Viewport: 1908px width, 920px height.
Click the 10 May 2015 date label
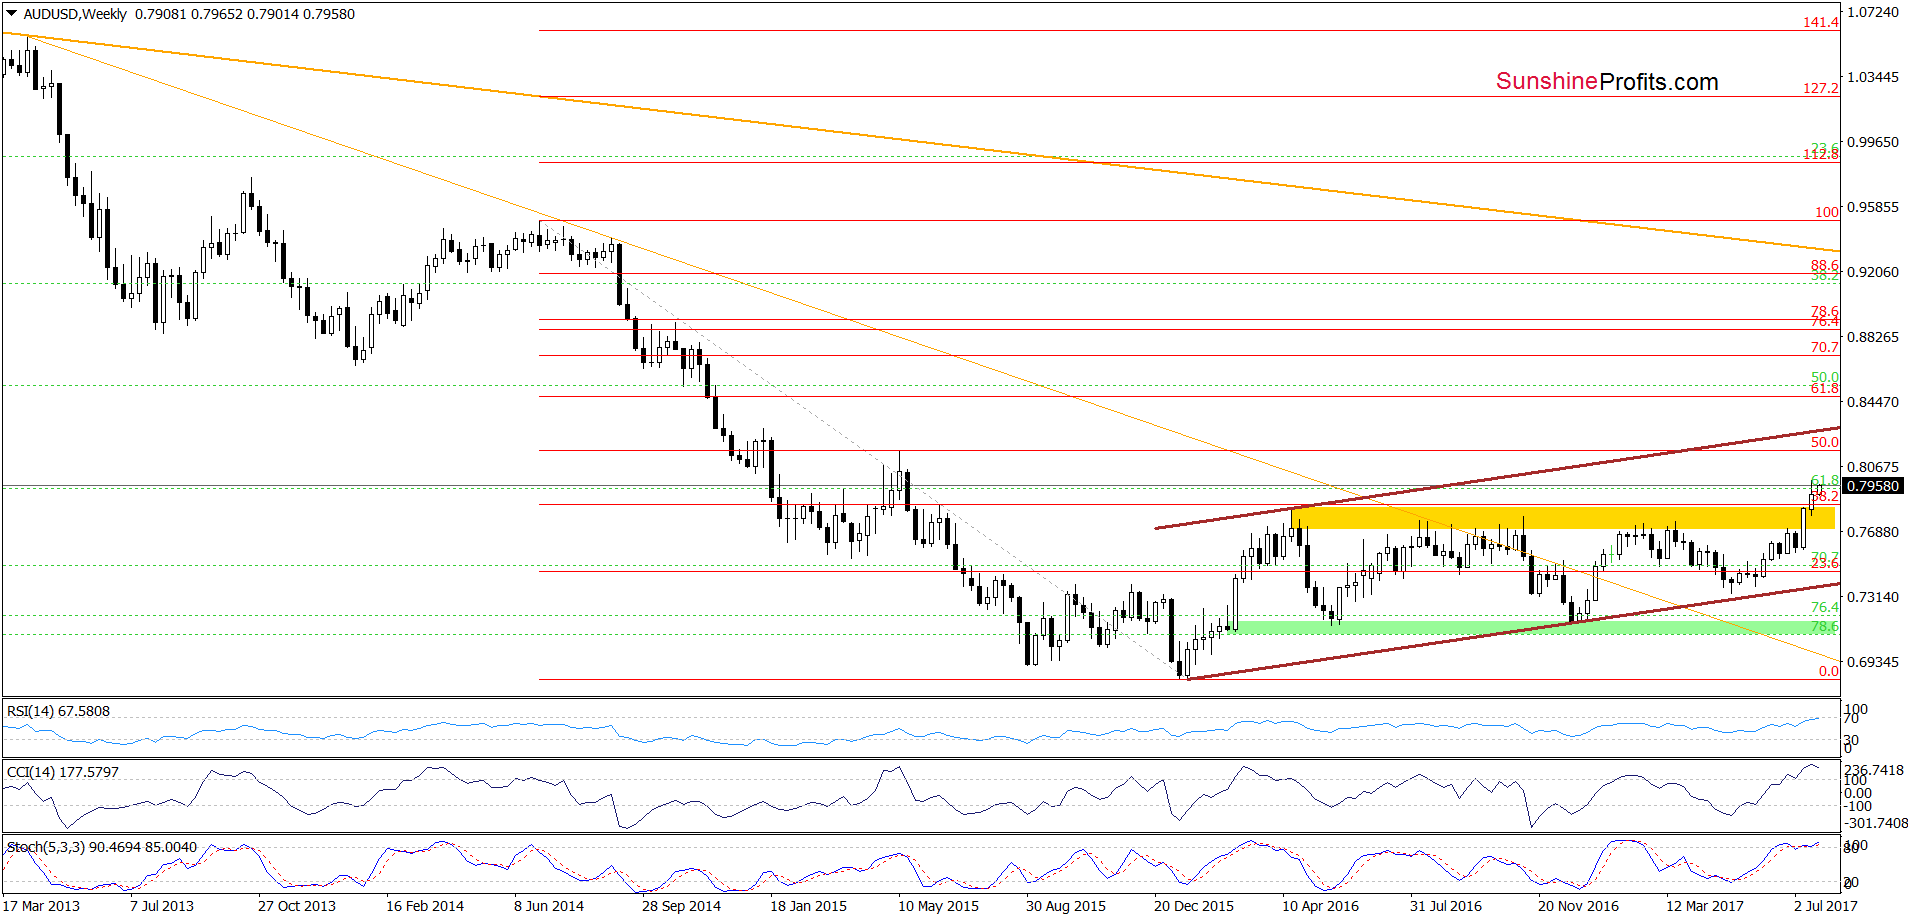(x=938, y=906)
